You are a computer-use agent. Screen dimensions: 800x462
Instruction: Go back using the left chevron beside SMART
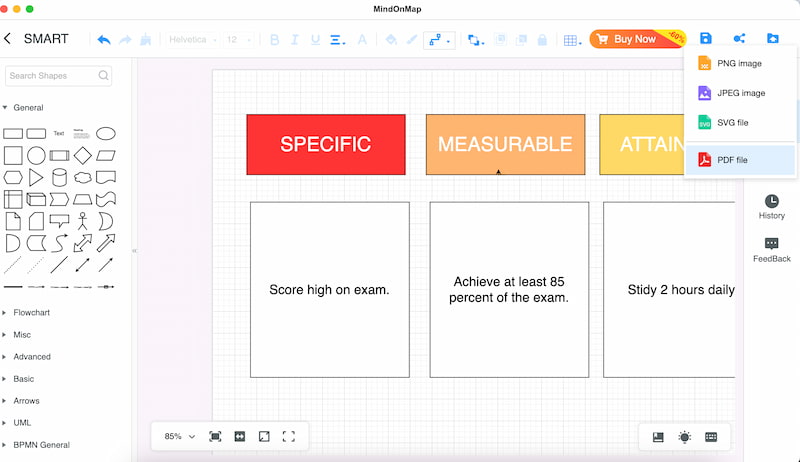pos(7,38)
